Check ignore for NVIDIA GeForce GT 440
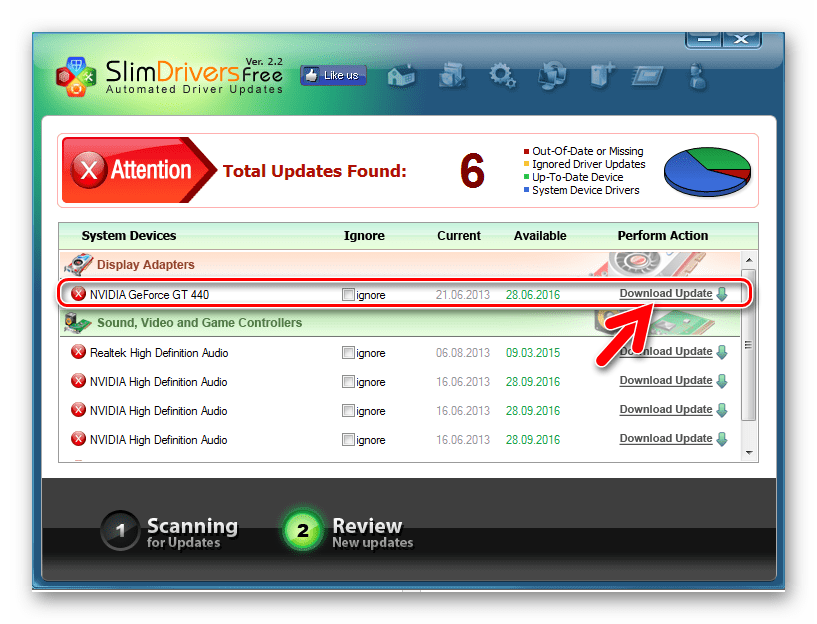Screen dimensions: 817x624 pos(348,295)
